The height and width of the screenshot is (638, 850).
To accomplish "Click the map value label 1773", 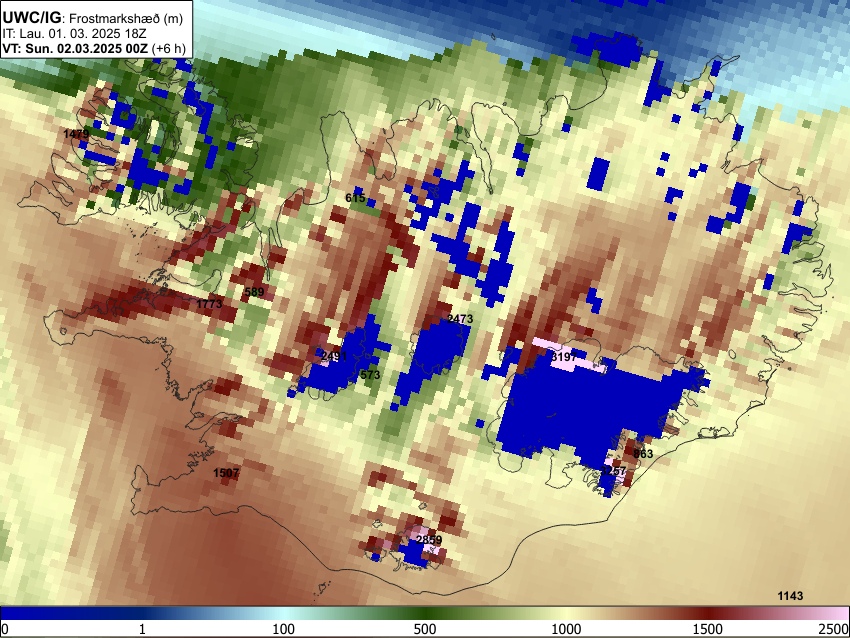I will tap(209, 304).
